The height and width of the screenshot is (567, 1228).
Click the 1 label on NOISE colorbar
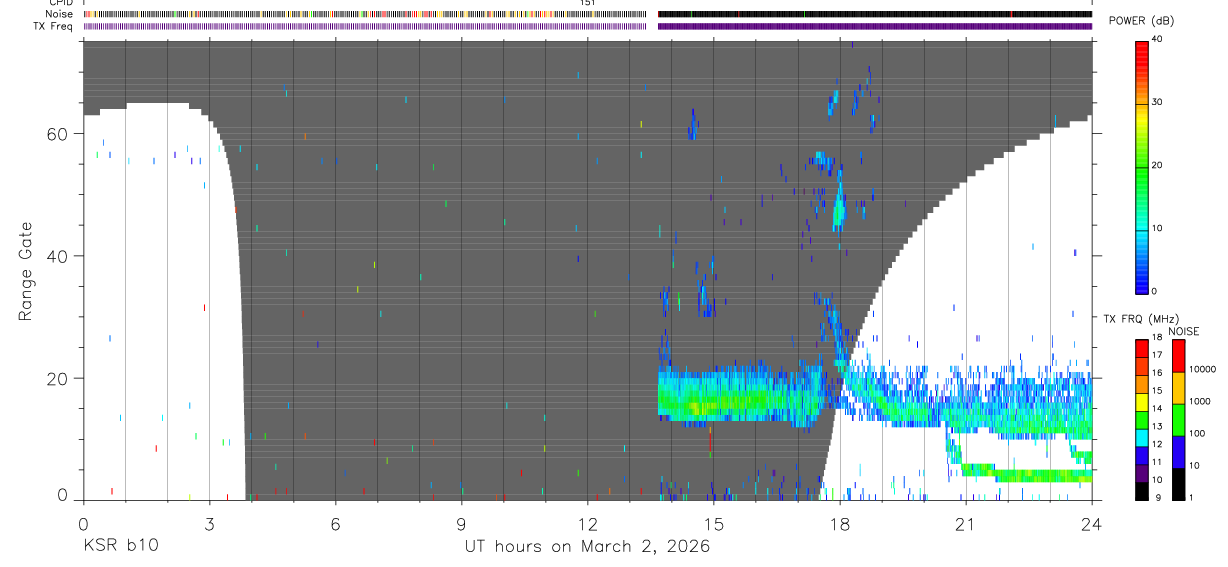[1192, 498]
